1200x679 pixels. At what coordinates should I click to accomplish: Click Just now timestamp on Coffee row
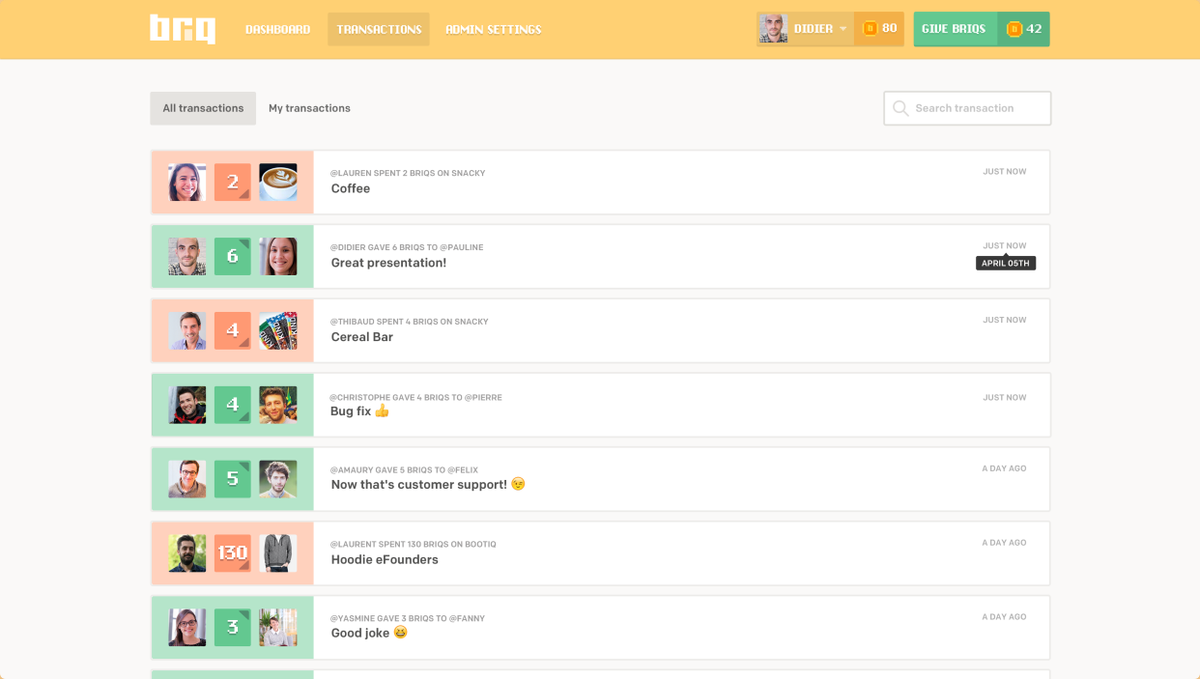1004,172
